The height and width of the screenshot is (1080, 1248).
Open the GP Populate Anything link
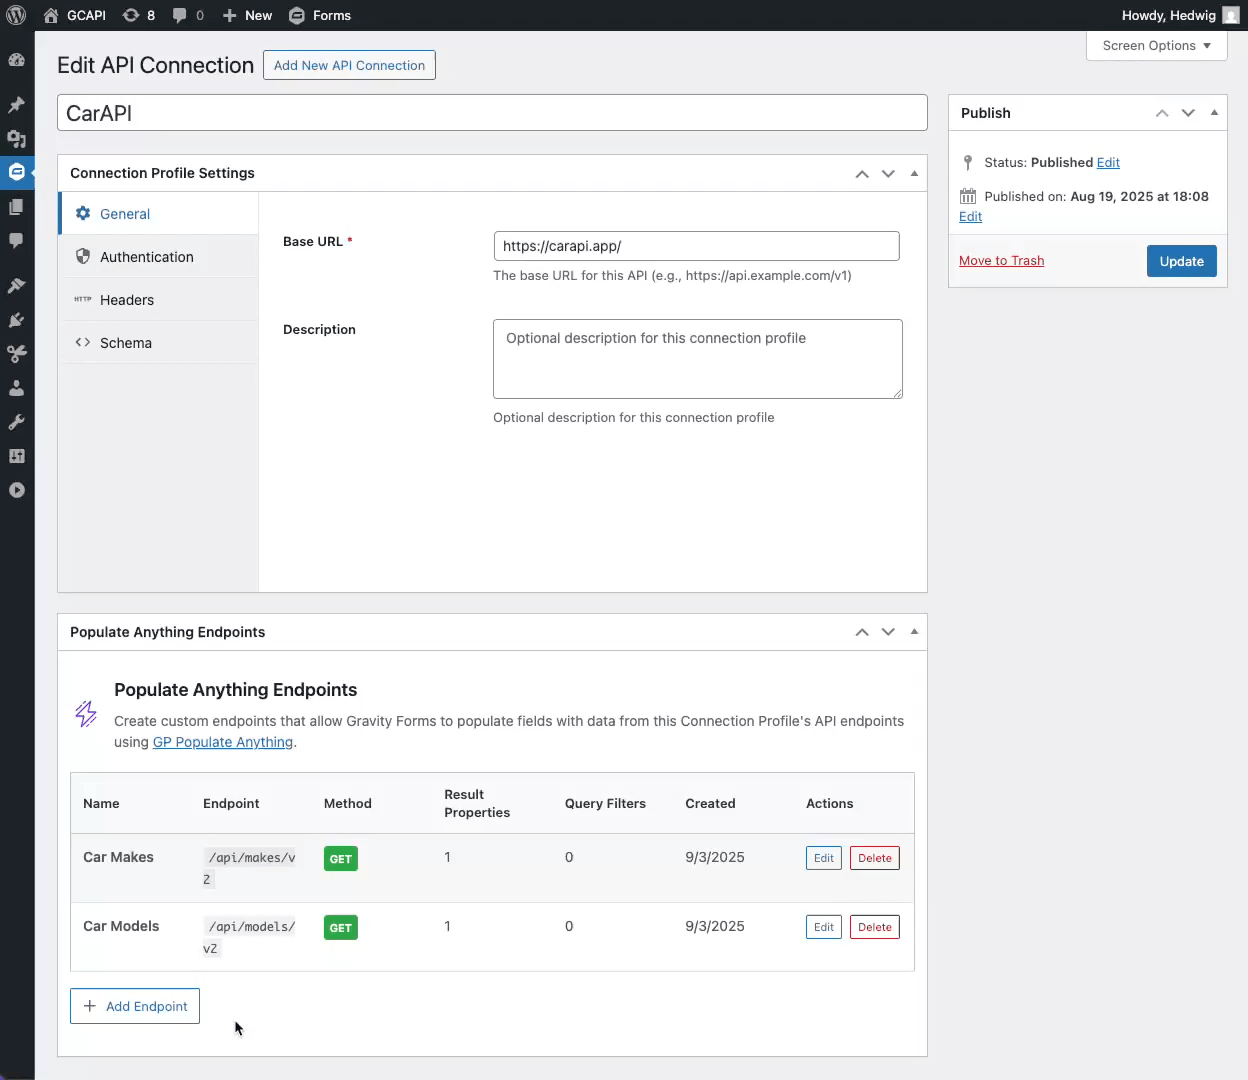coord(223,742)
